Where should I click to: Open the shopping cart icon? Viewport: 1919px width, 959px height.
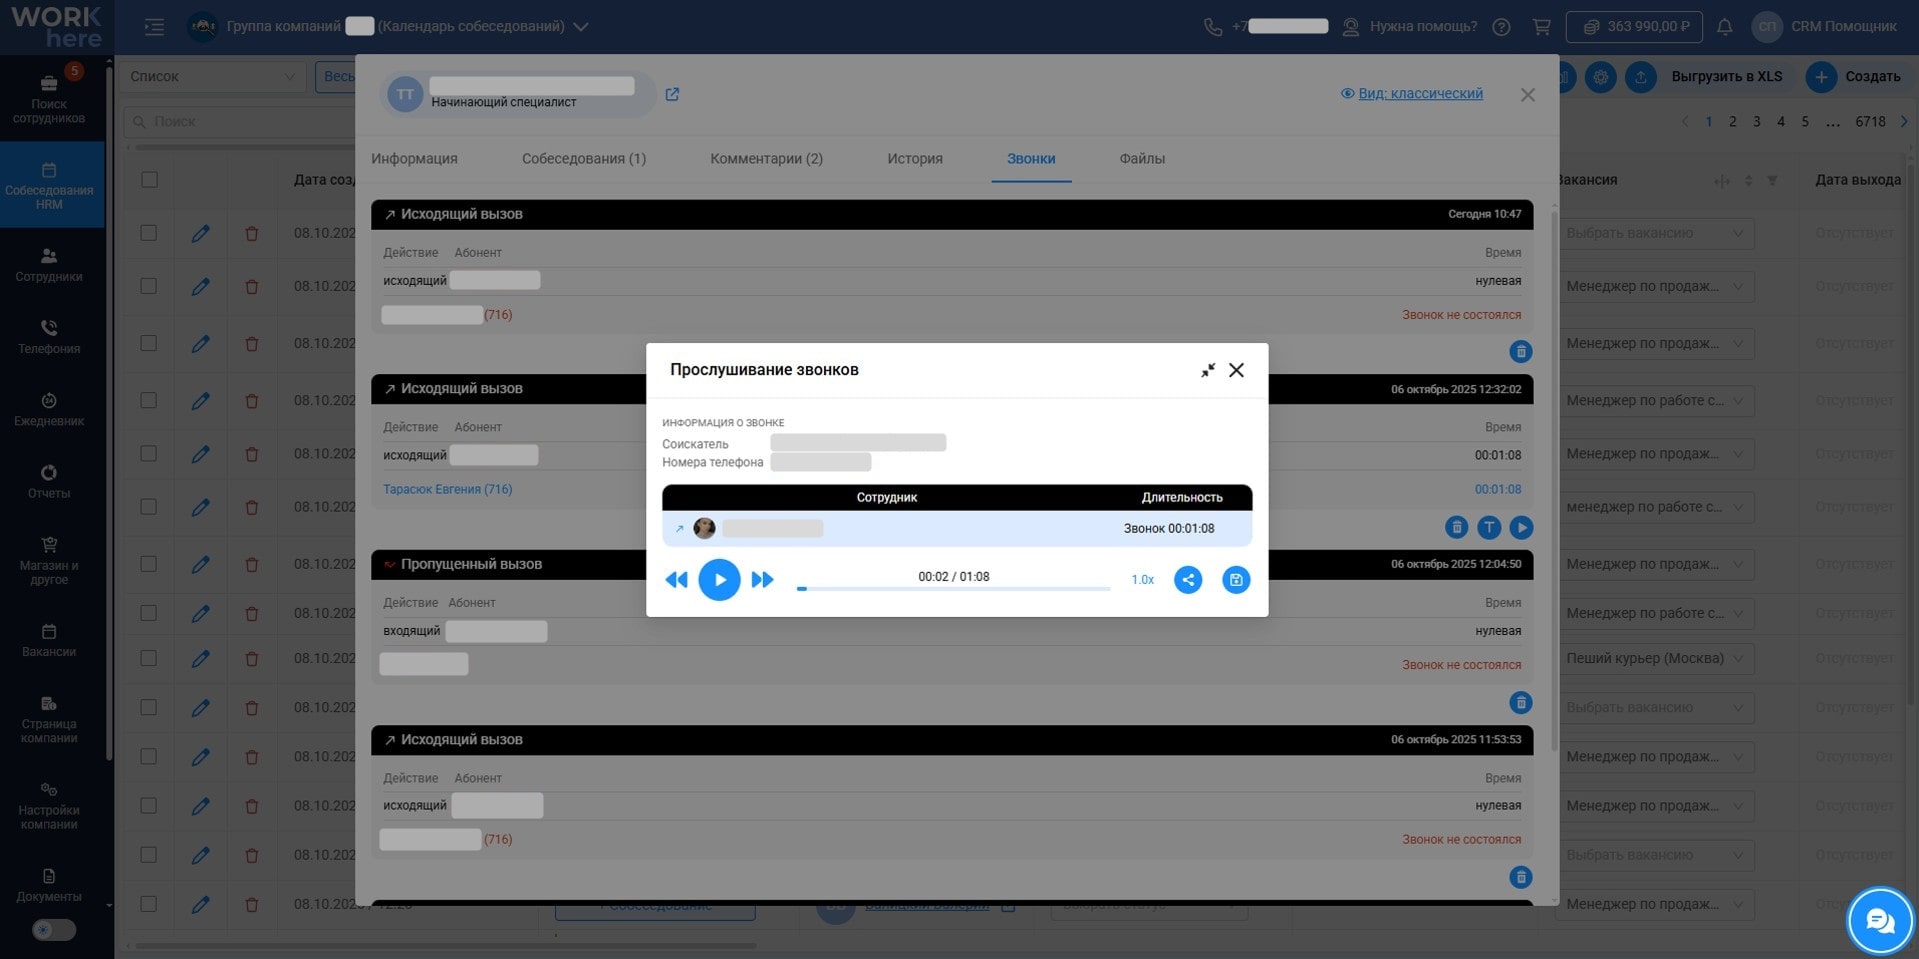(1541, 27)
